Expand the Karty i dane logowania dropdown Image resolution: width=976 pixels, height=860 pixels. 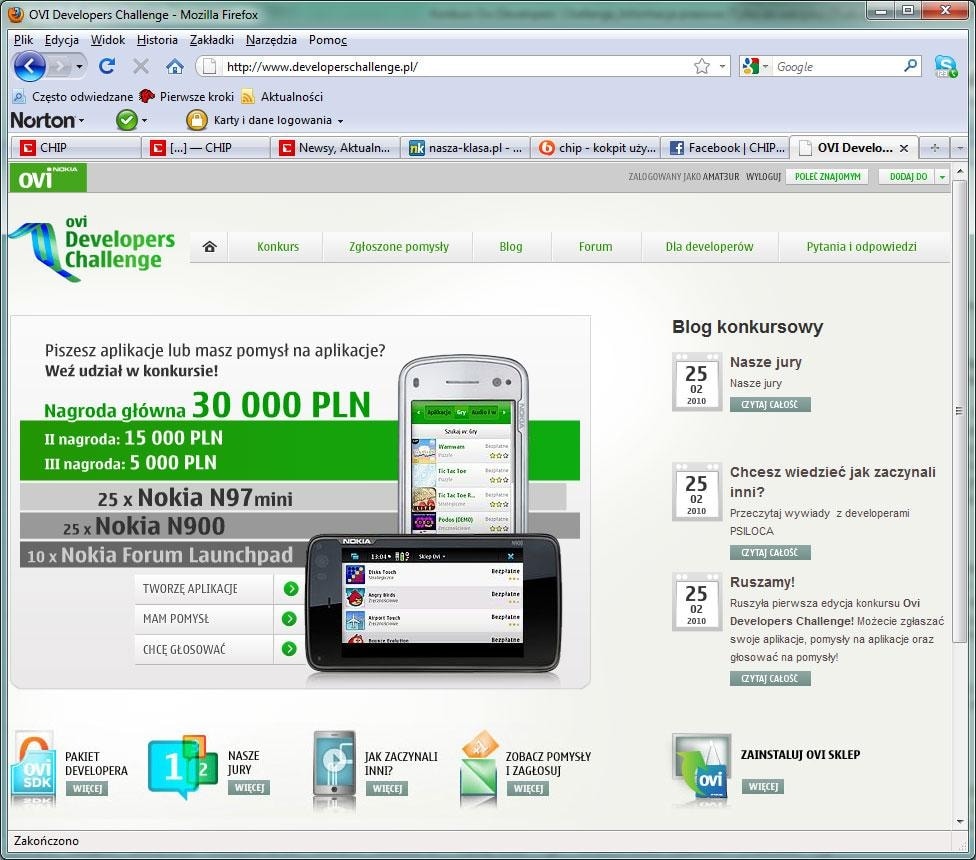coord(340,121)
